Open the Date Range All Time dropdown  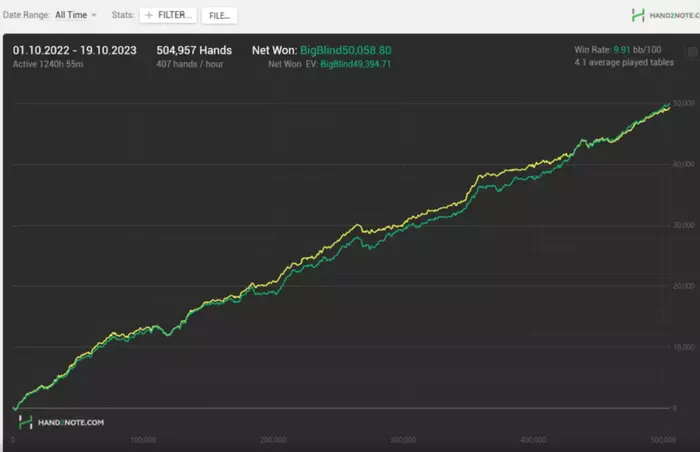tap(75, 15)
